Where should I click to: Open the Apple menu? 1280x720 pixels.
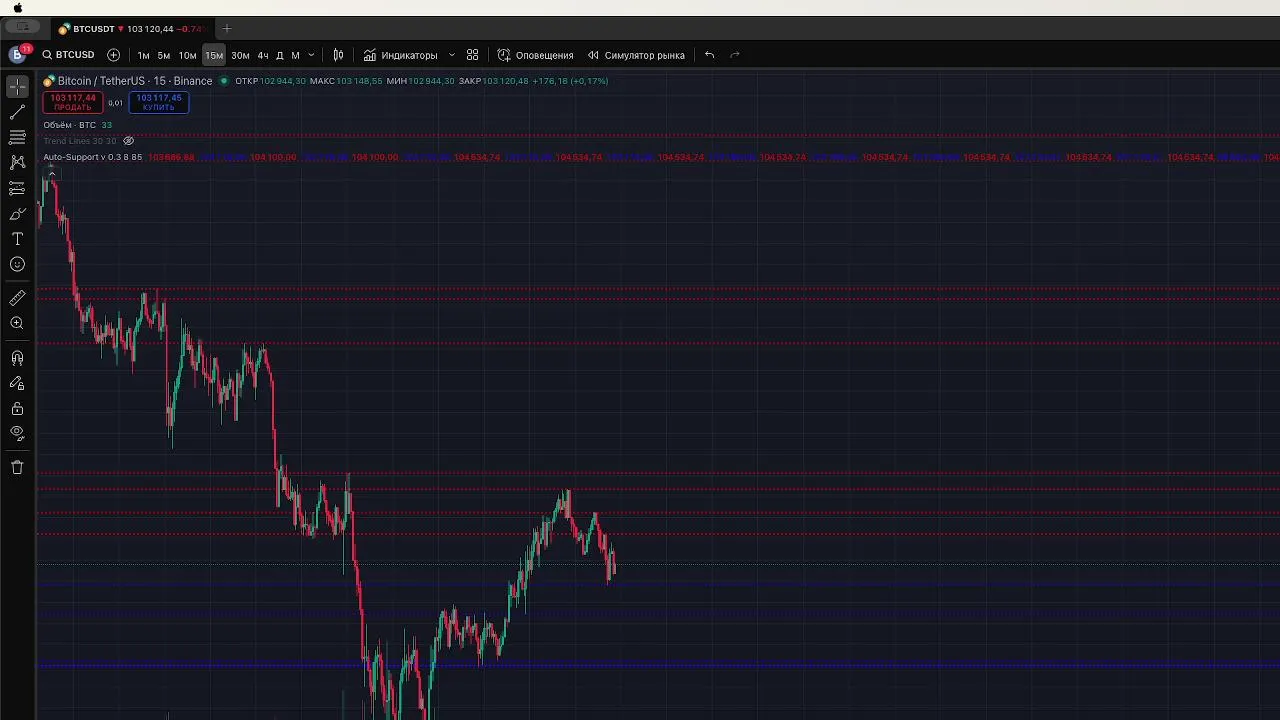pos(17,7)
